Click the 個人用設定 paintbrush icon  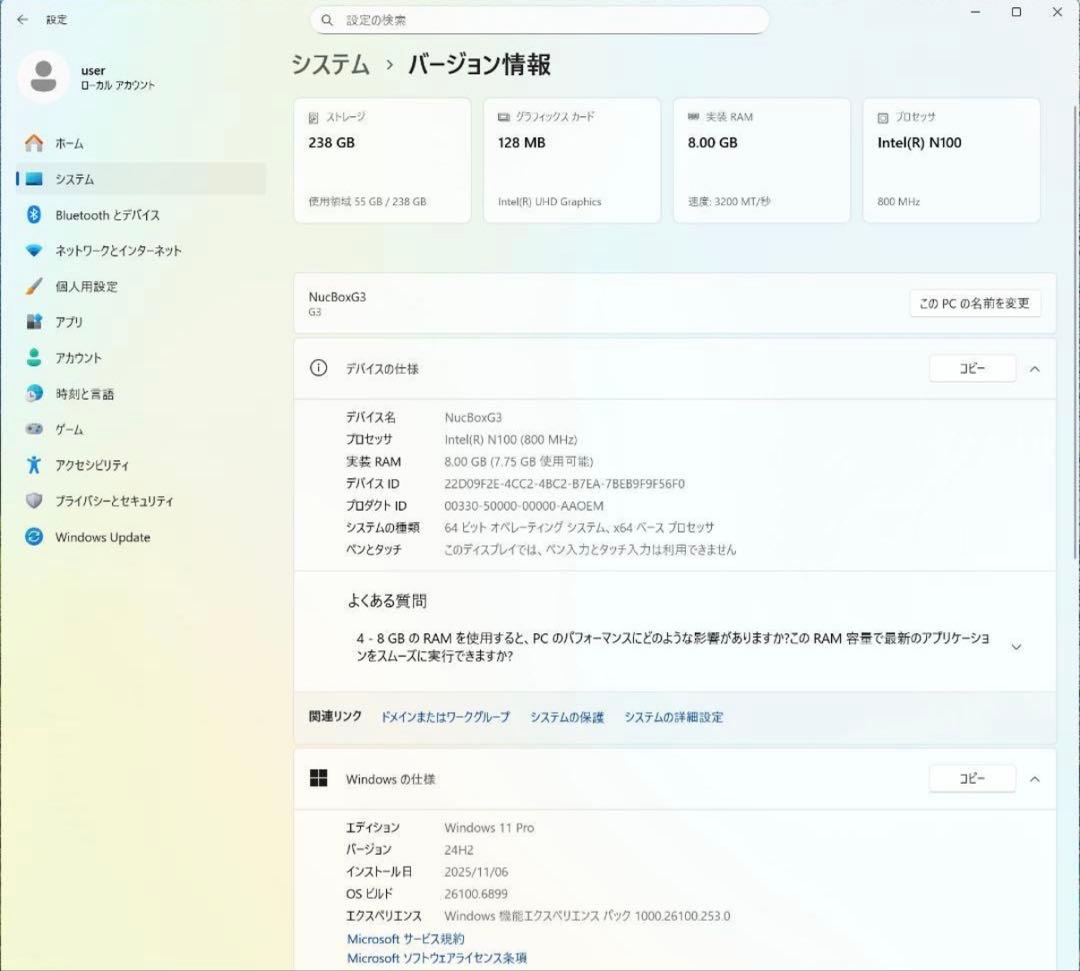(34, 286)
